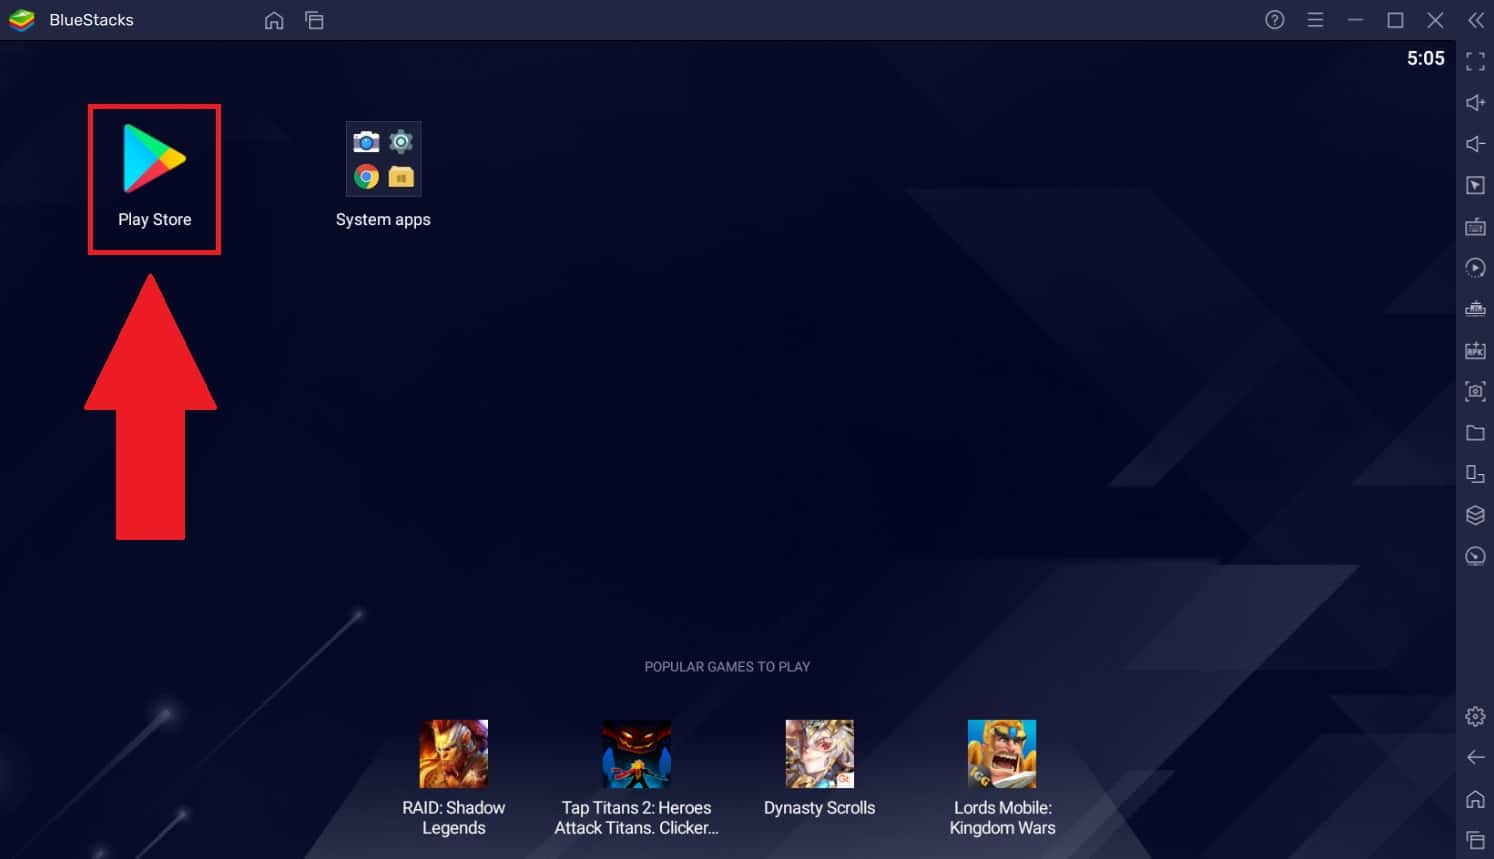The width and height of the screenshot is (1494, 859).
Task: Take a screenshot with the sidebar tool
Action: point(1475,391)
